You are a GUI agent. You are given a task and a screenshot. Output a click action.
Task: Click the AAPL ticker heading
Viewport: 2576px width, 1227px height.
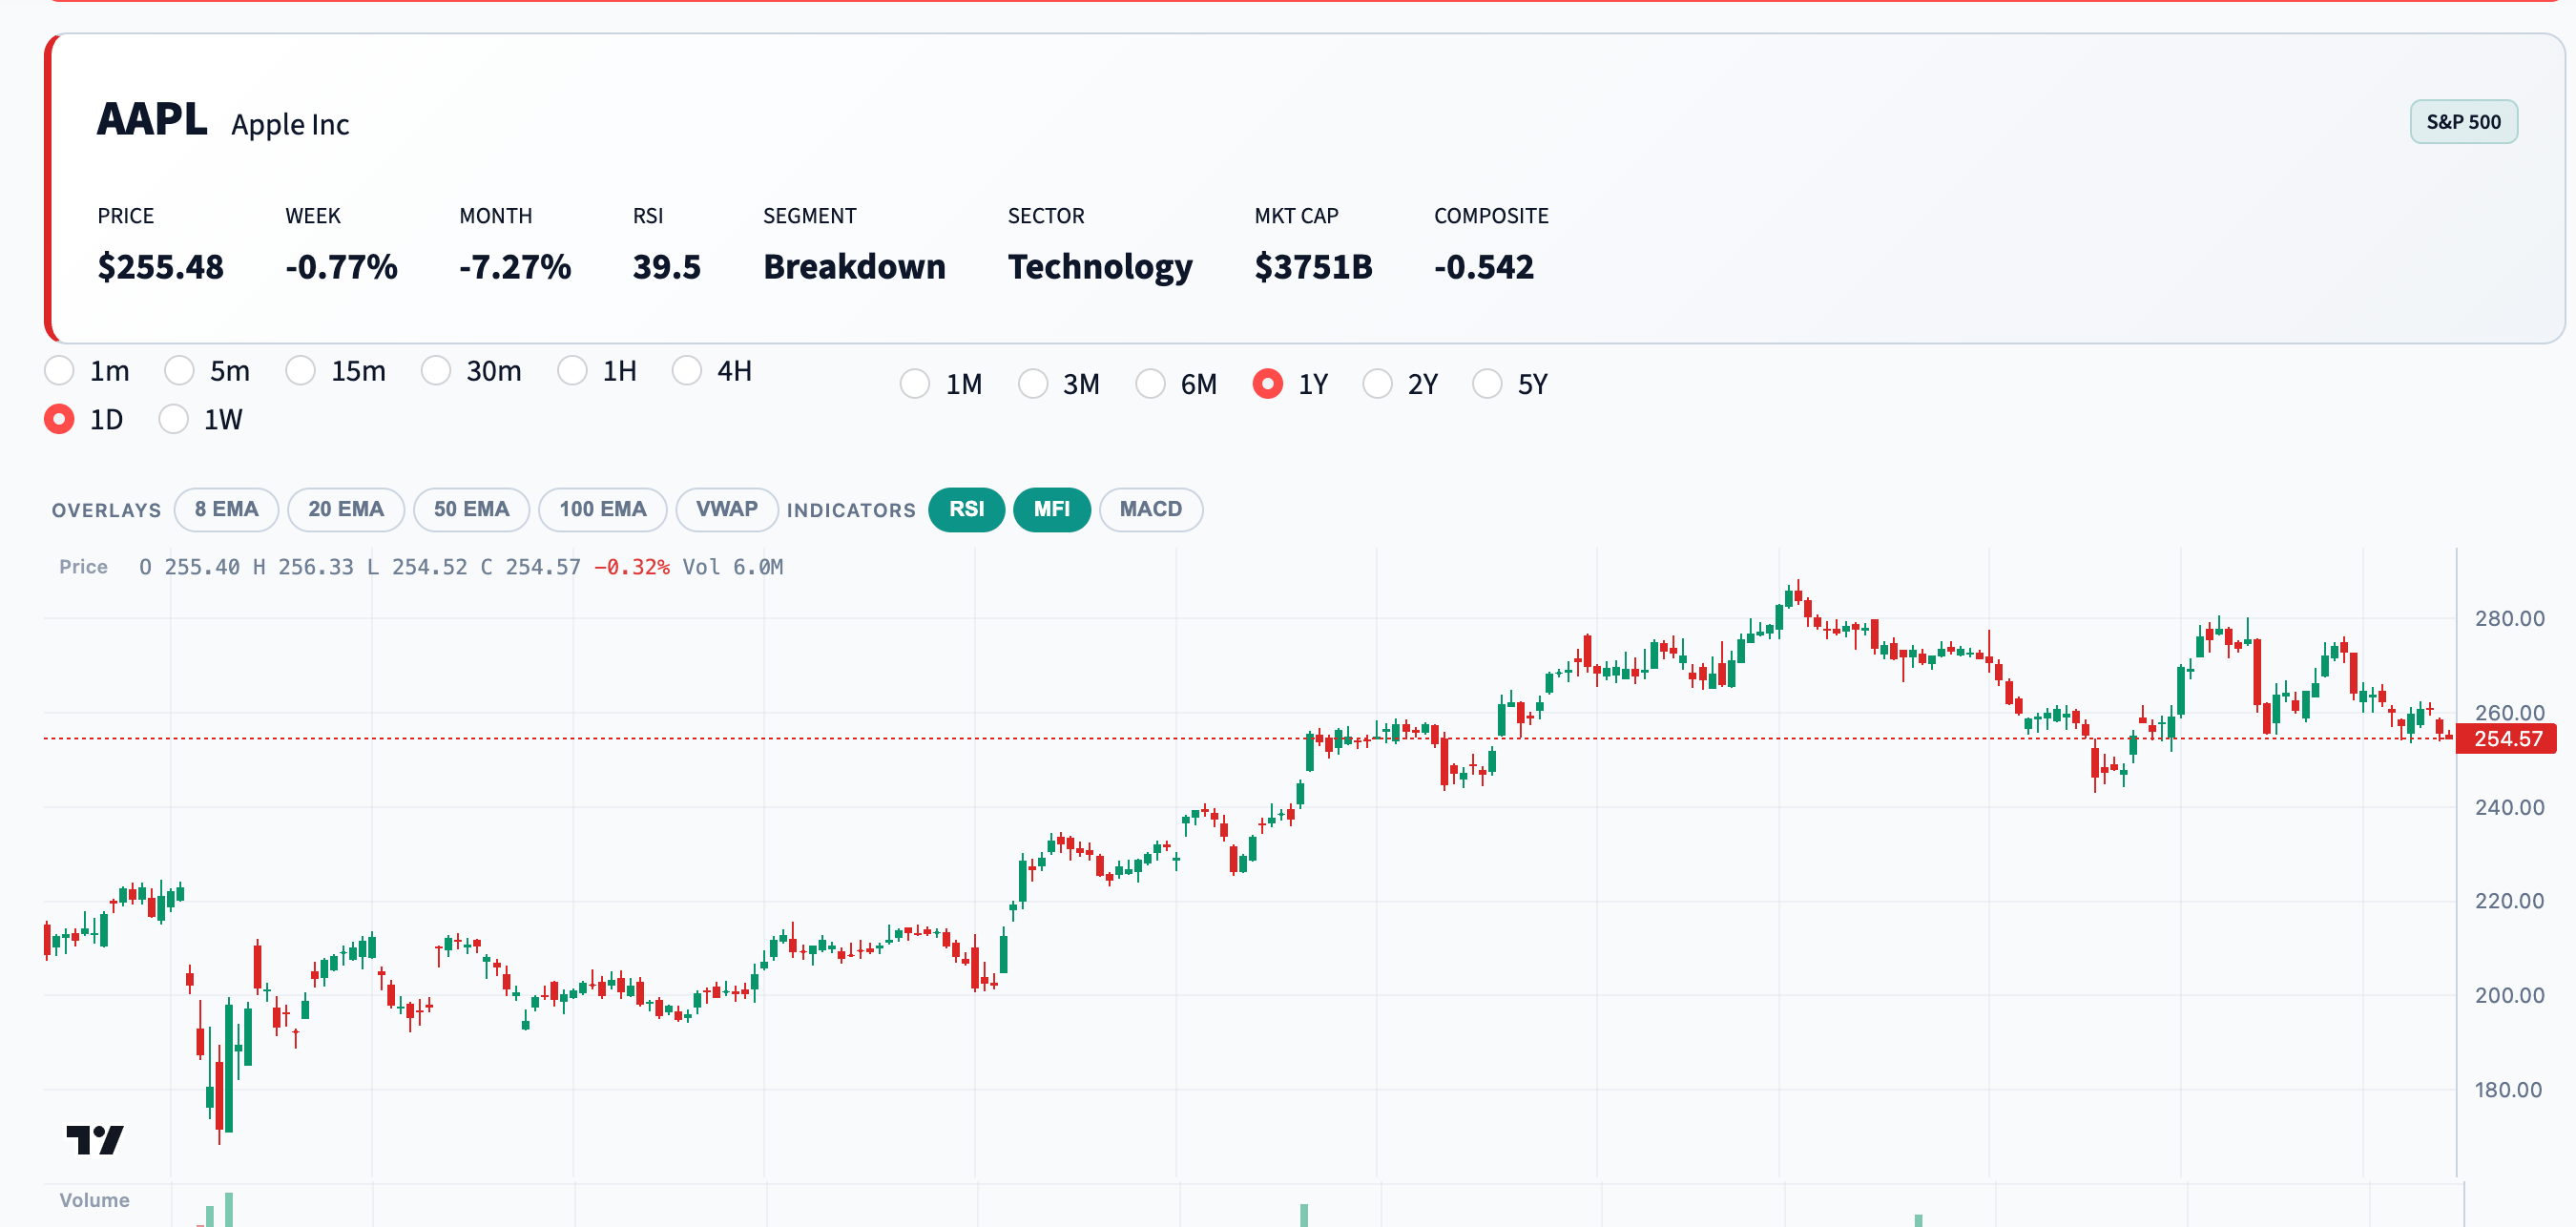click(152, 120)
